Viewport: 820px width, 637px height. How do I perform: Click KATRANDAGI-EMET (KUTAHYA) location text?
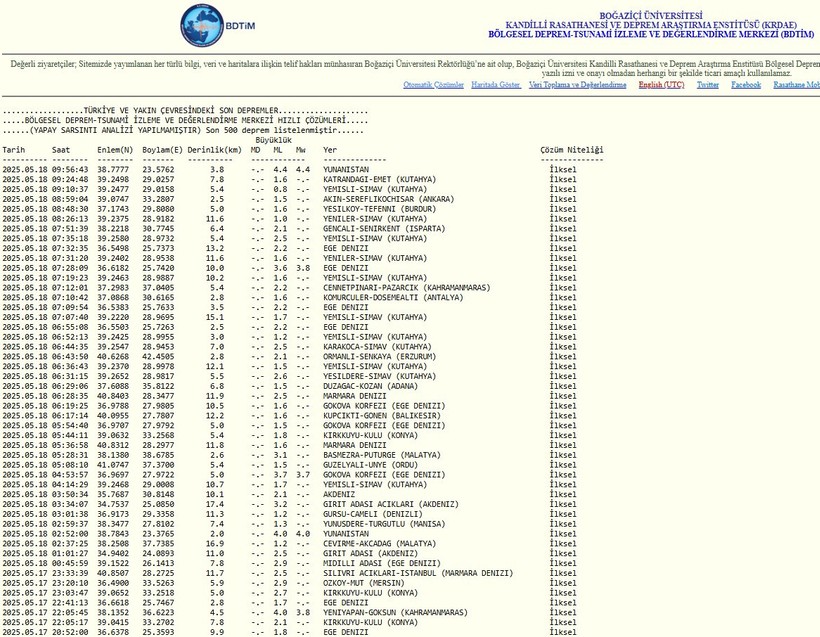click(x=380, y=179)
